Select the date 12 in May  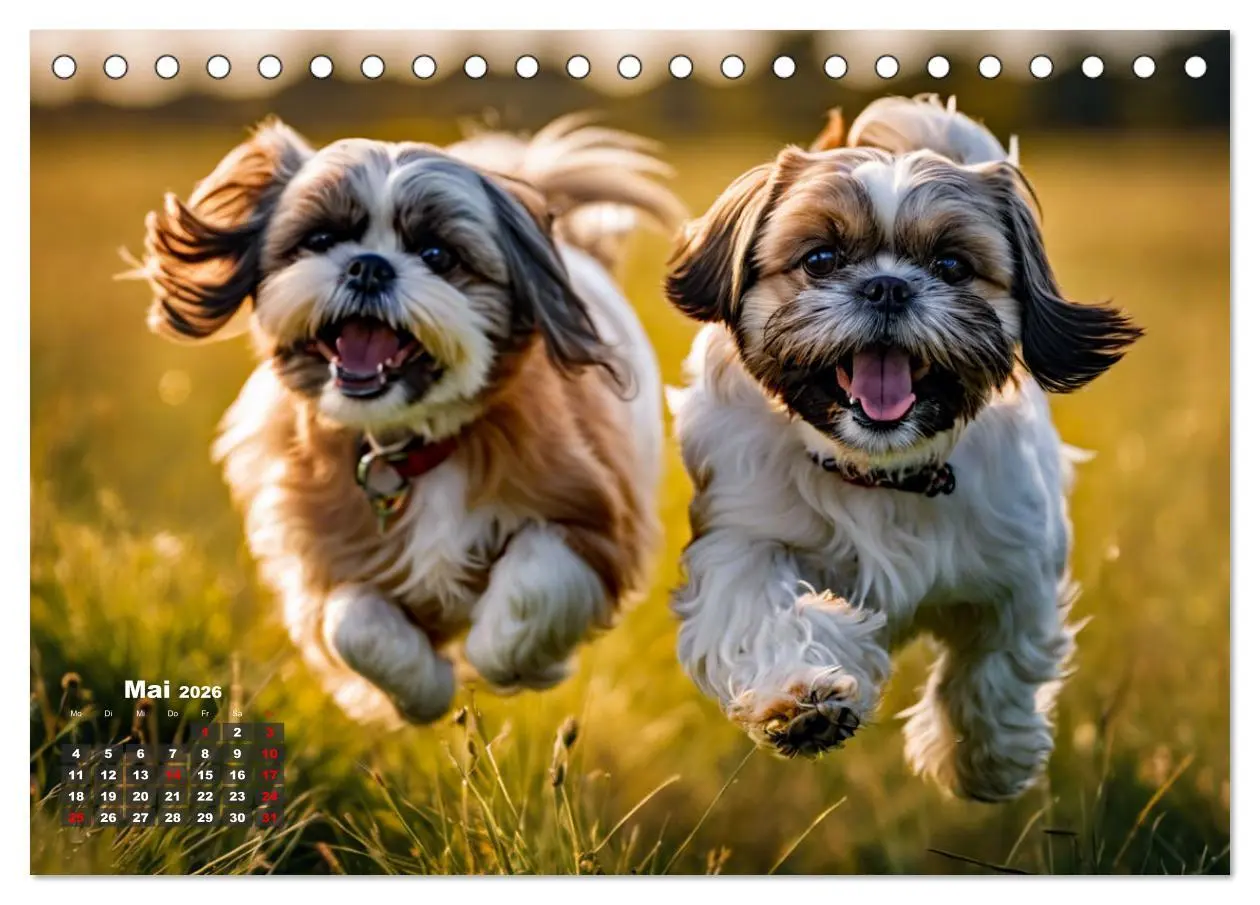coord(108,775)
